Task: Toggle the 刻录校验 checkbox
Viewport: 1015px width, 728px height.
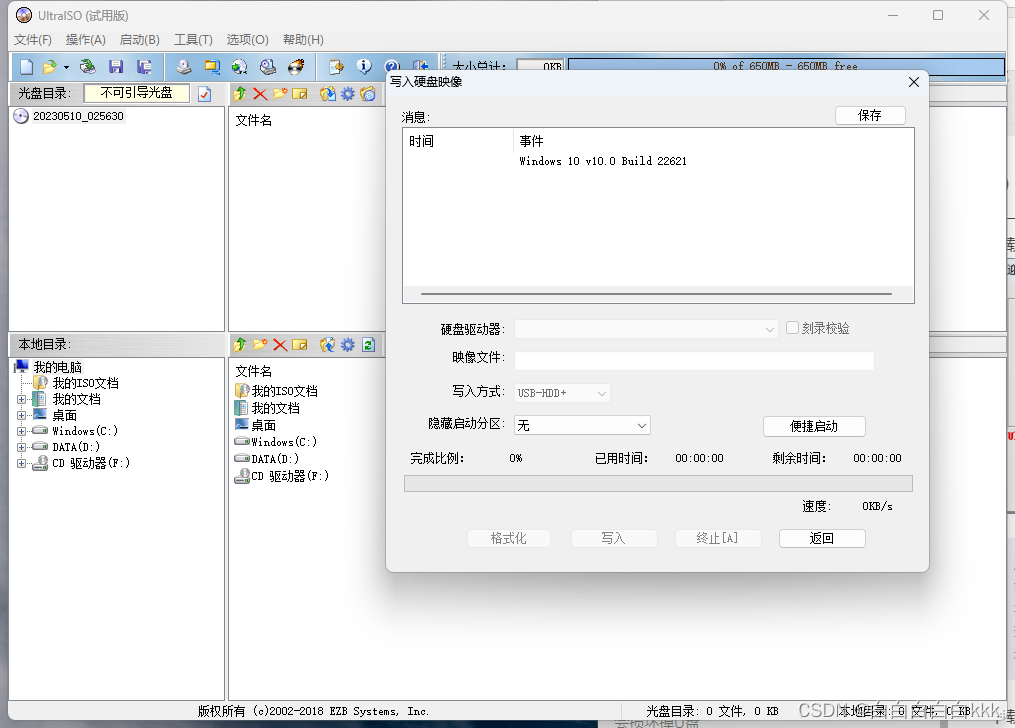Action: click(792, 328)
